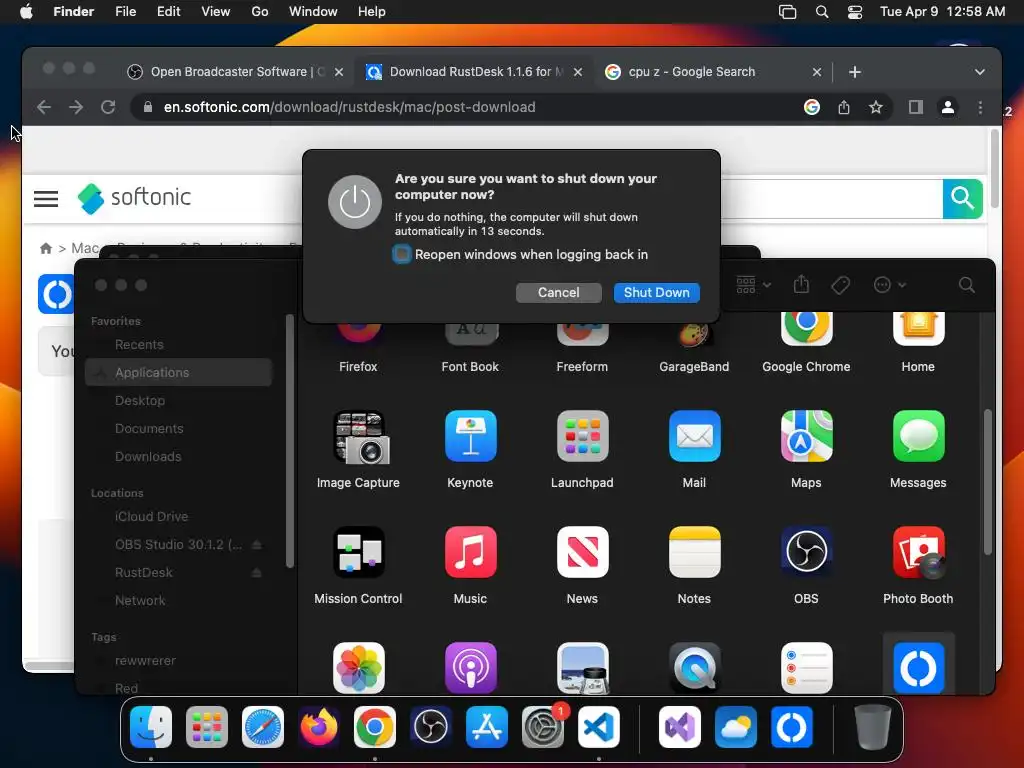The height and width of the screenshot is (768, 1024).
Task: Open Visual Studio Code from the Dock
Action: (x=599, y=727)
